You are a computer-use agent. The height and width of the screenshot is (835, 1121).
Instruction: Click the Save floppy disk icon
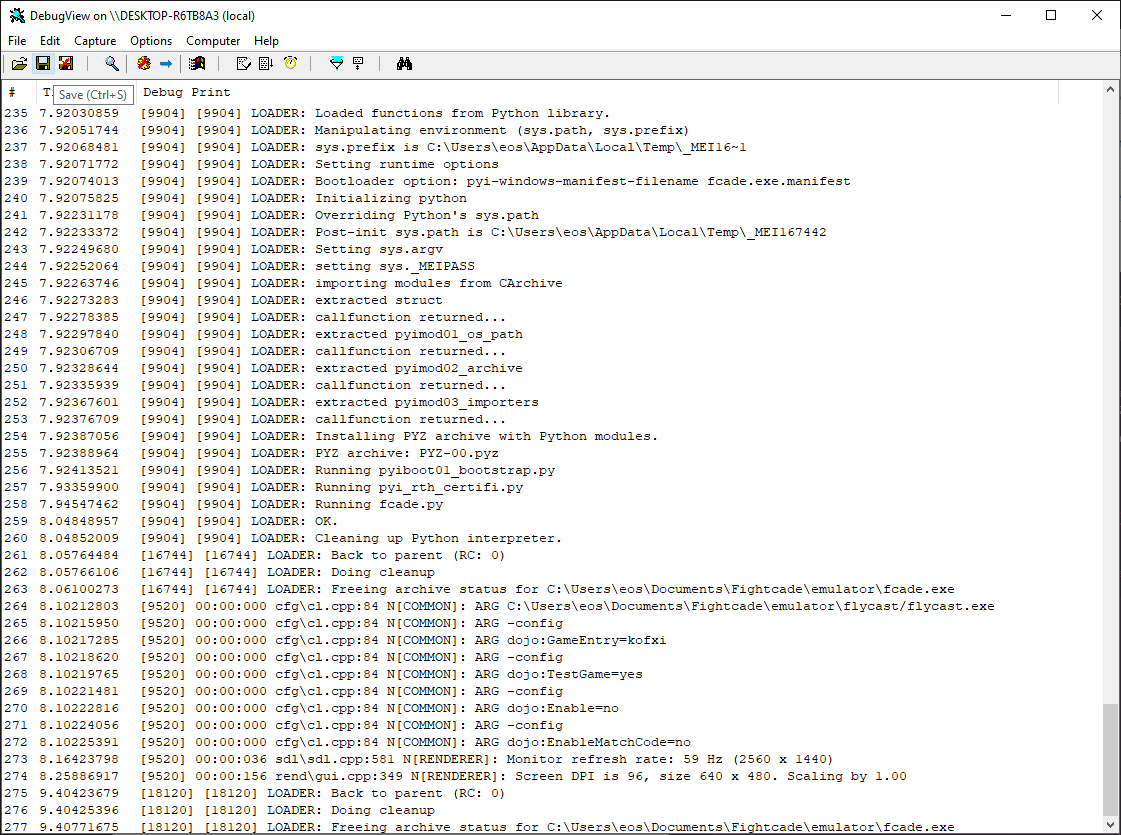point(43,64)
